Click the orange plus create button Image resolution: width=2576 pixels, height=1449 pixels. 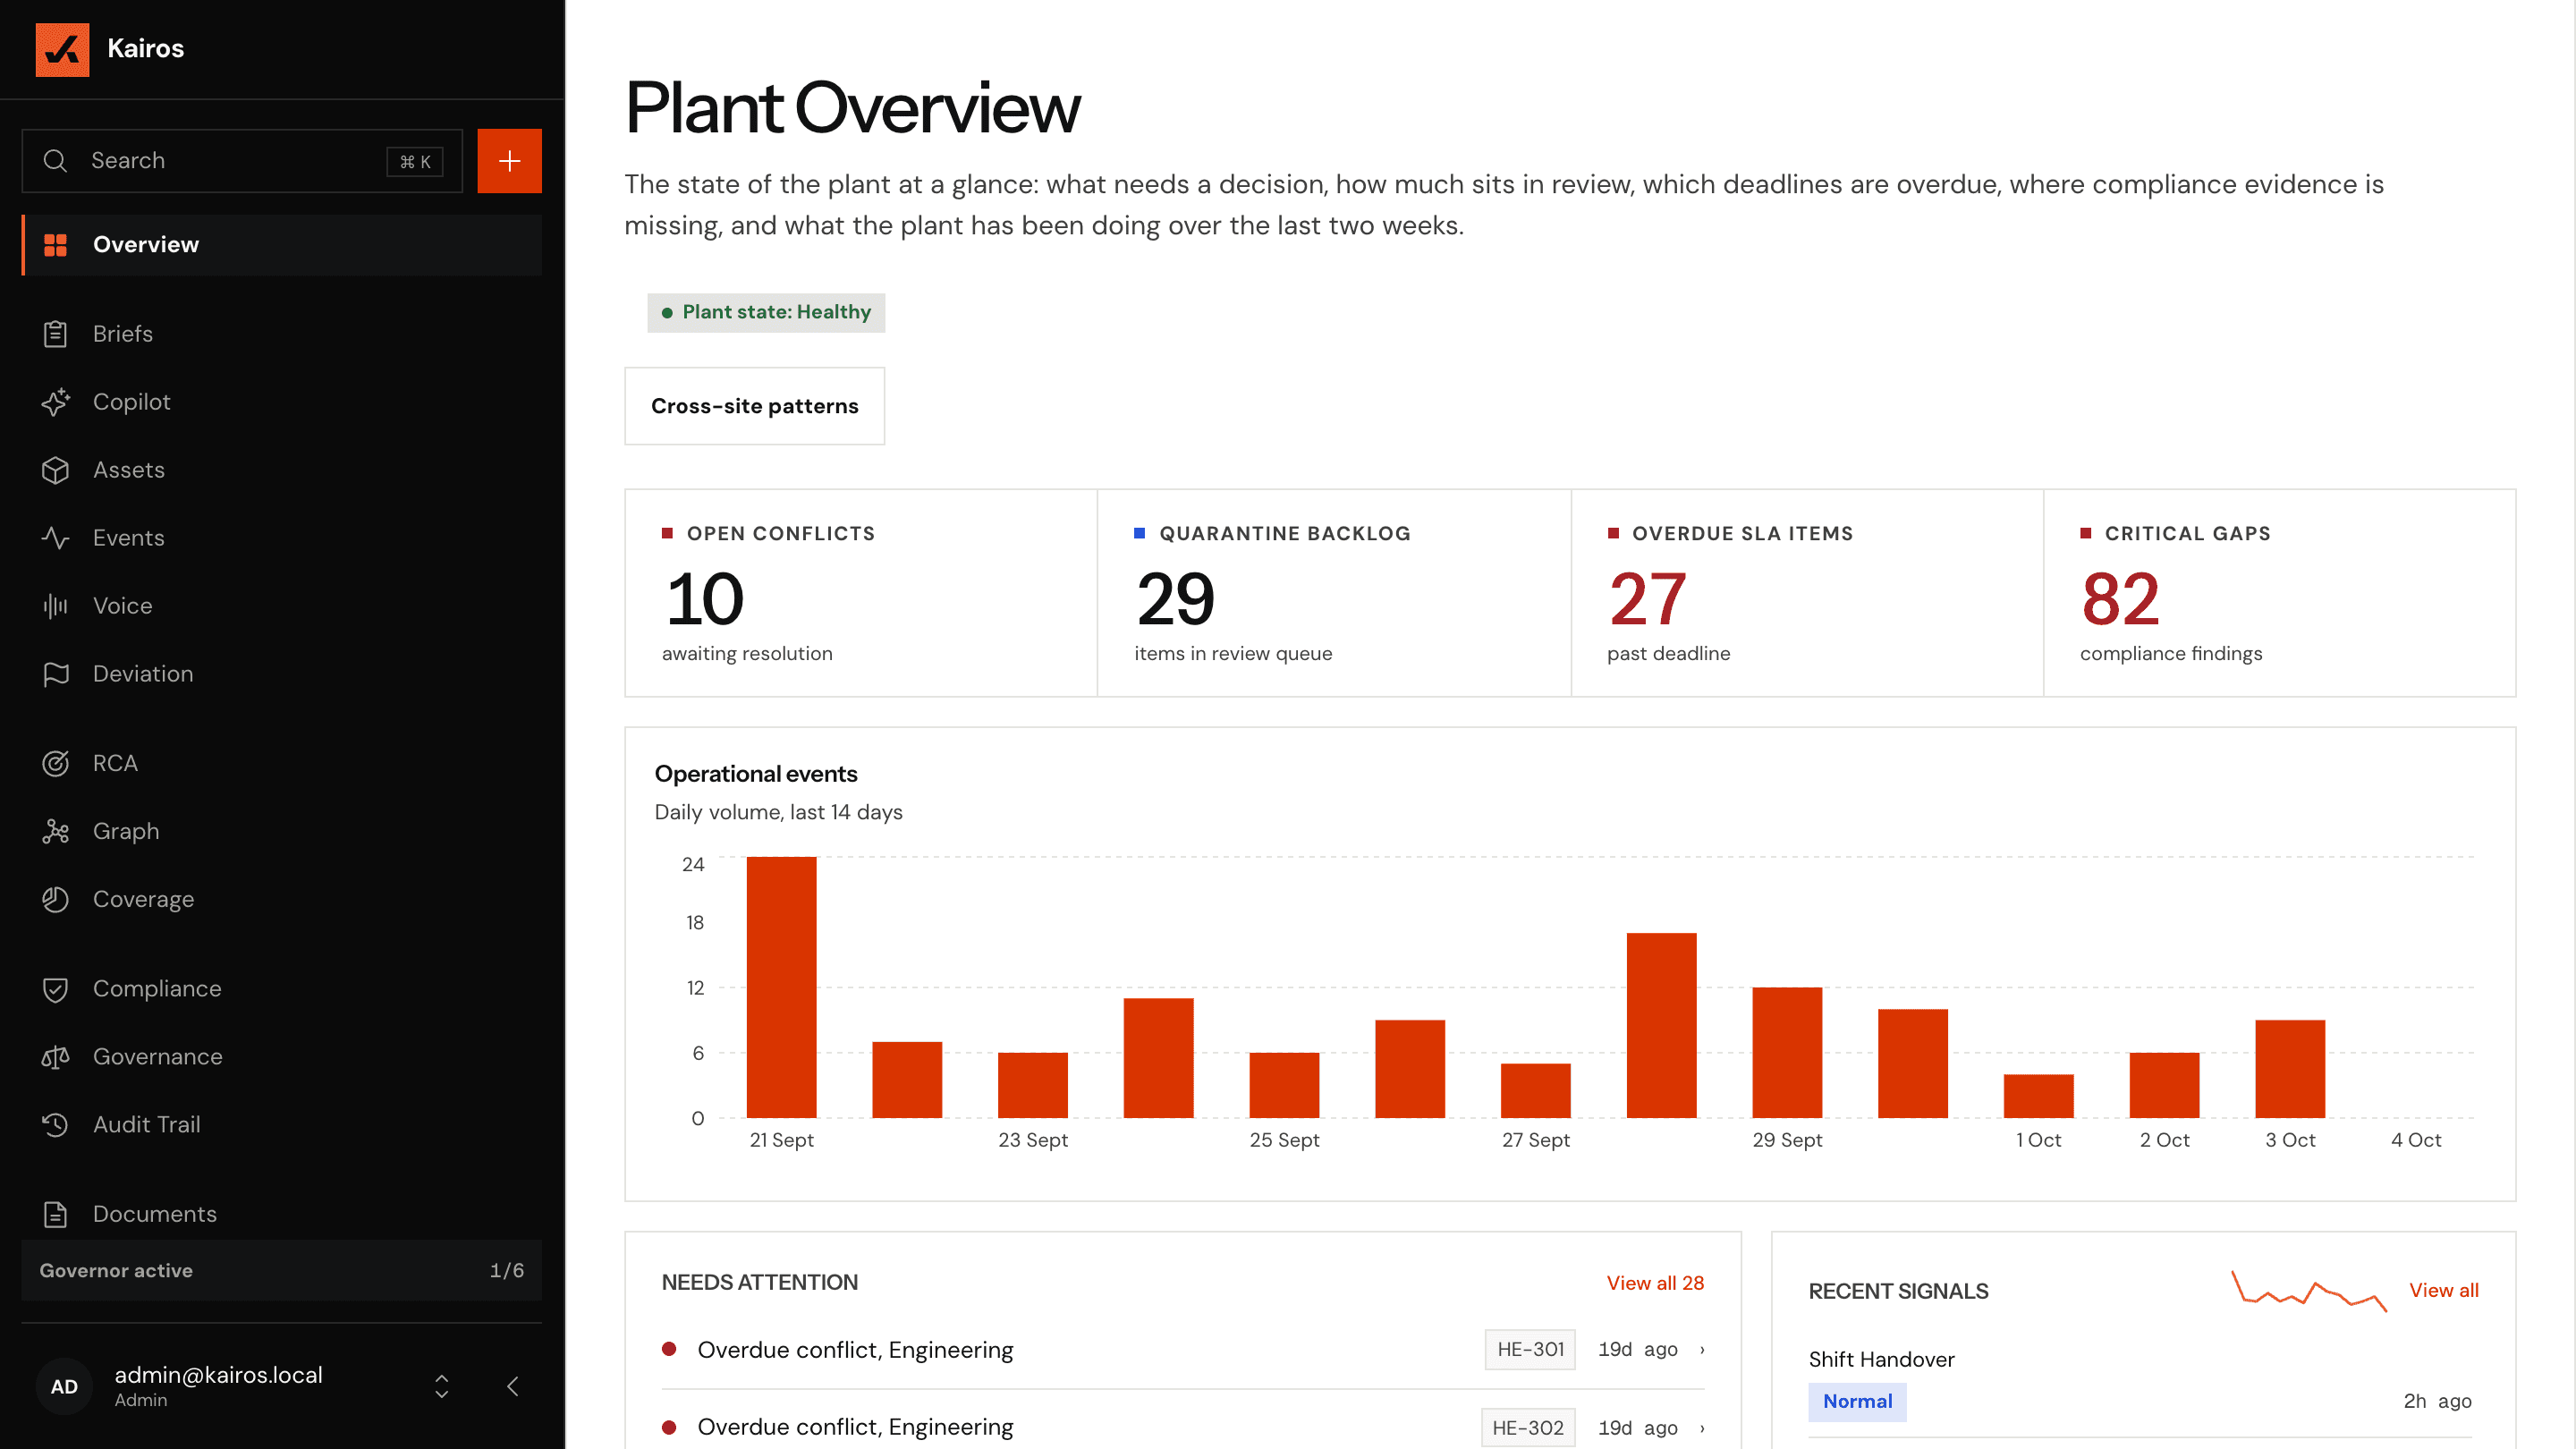coord(509,161)
